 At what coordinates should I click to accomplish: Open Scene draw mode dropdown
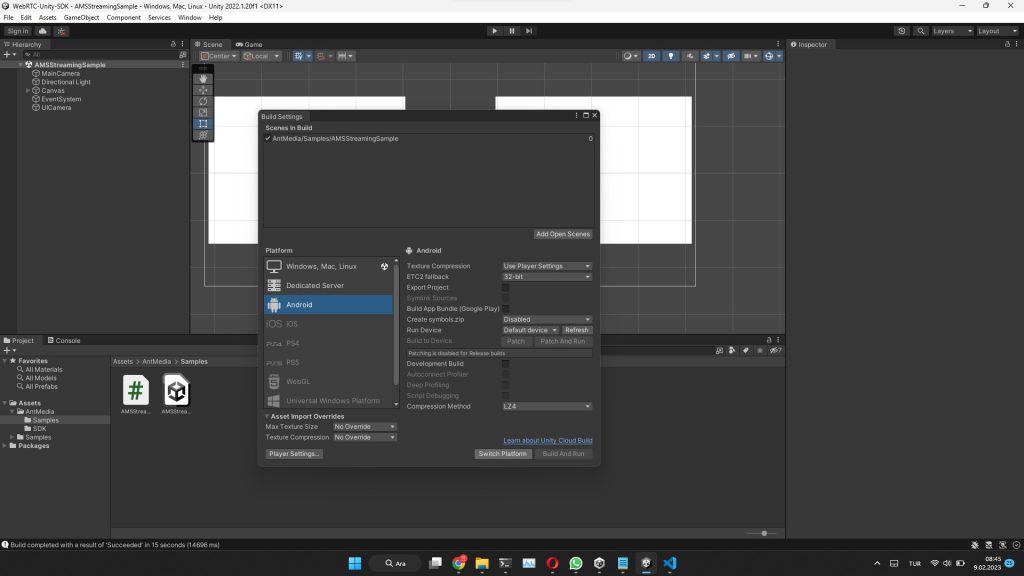coord(630,56)
